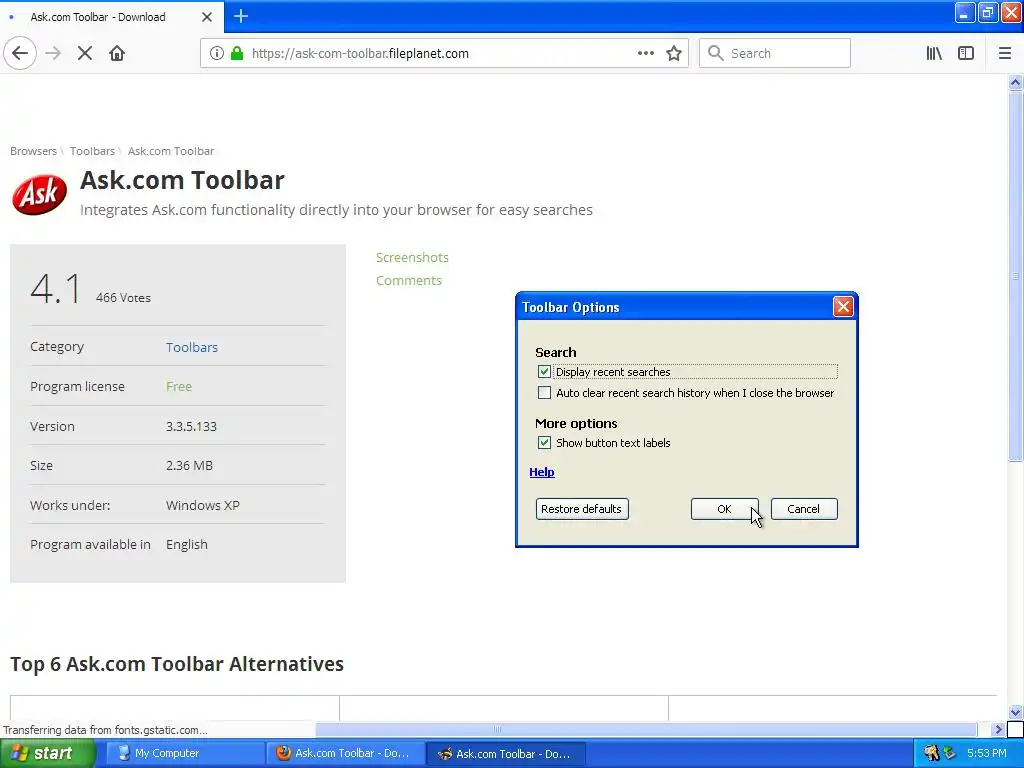Open the Browsers breadcrumb link
1024x768 pixels.
33,151
